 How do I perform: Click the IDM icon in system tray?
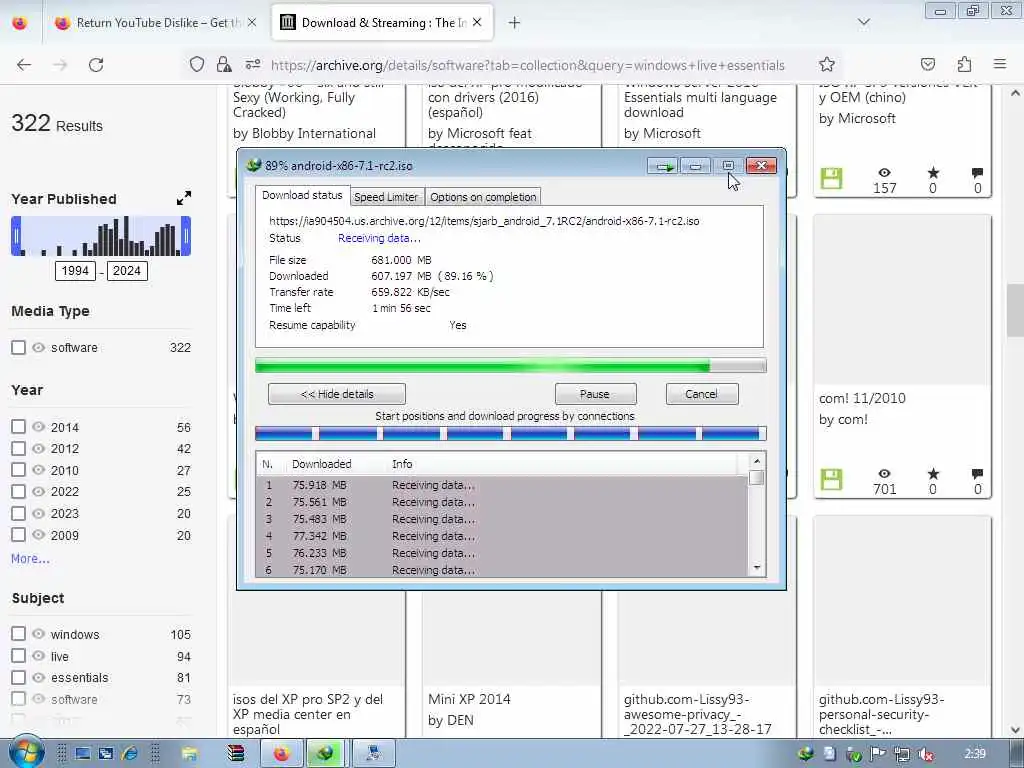coord(806,754)
